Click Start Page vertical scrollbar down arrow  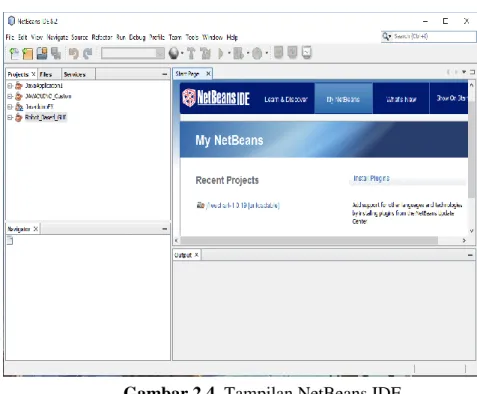(471, 231)
